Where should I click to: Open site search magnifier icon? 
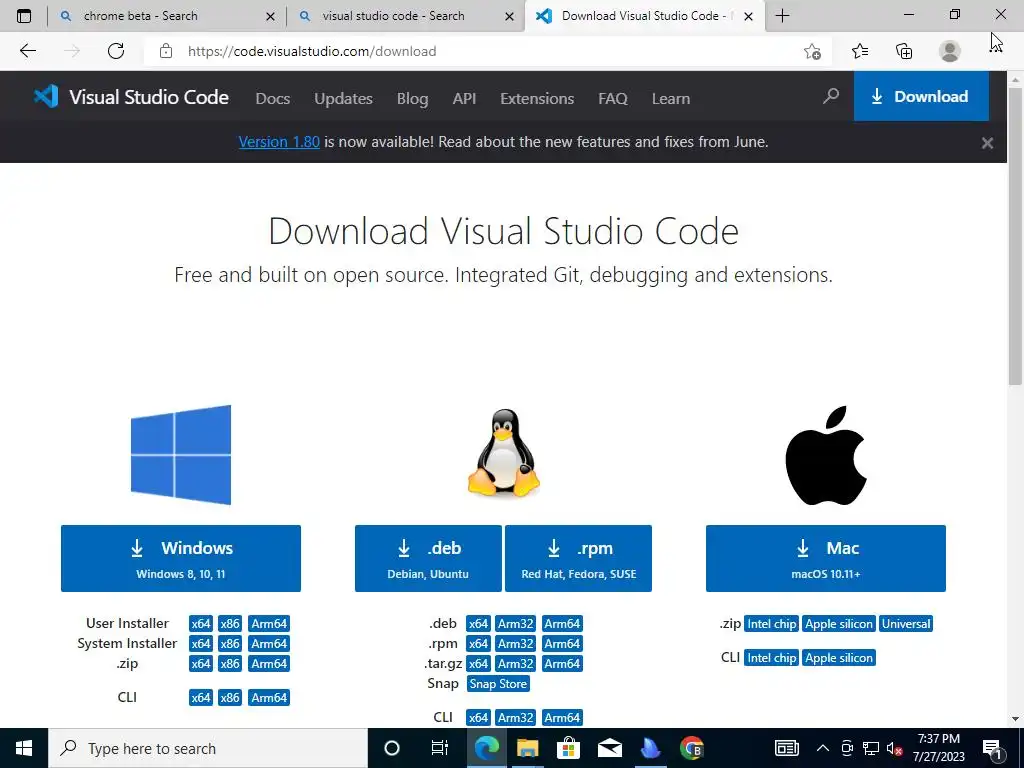click(831, 97)
